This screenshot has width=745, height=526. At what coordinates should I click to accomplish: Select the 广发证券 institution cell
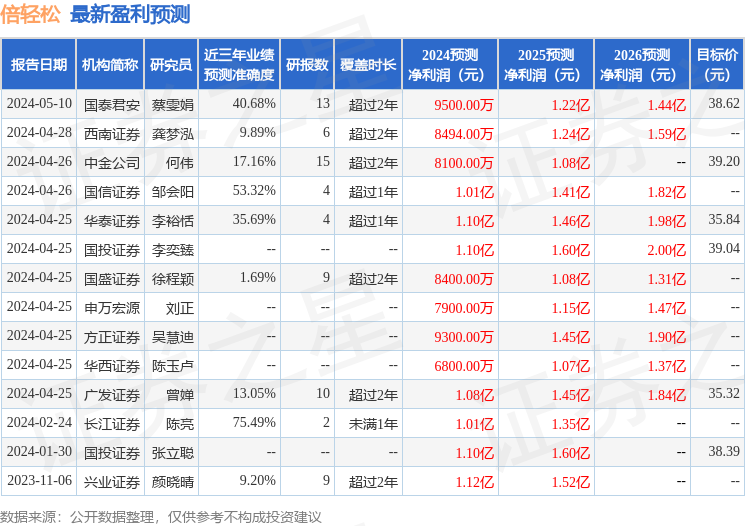tap(112, 395)
